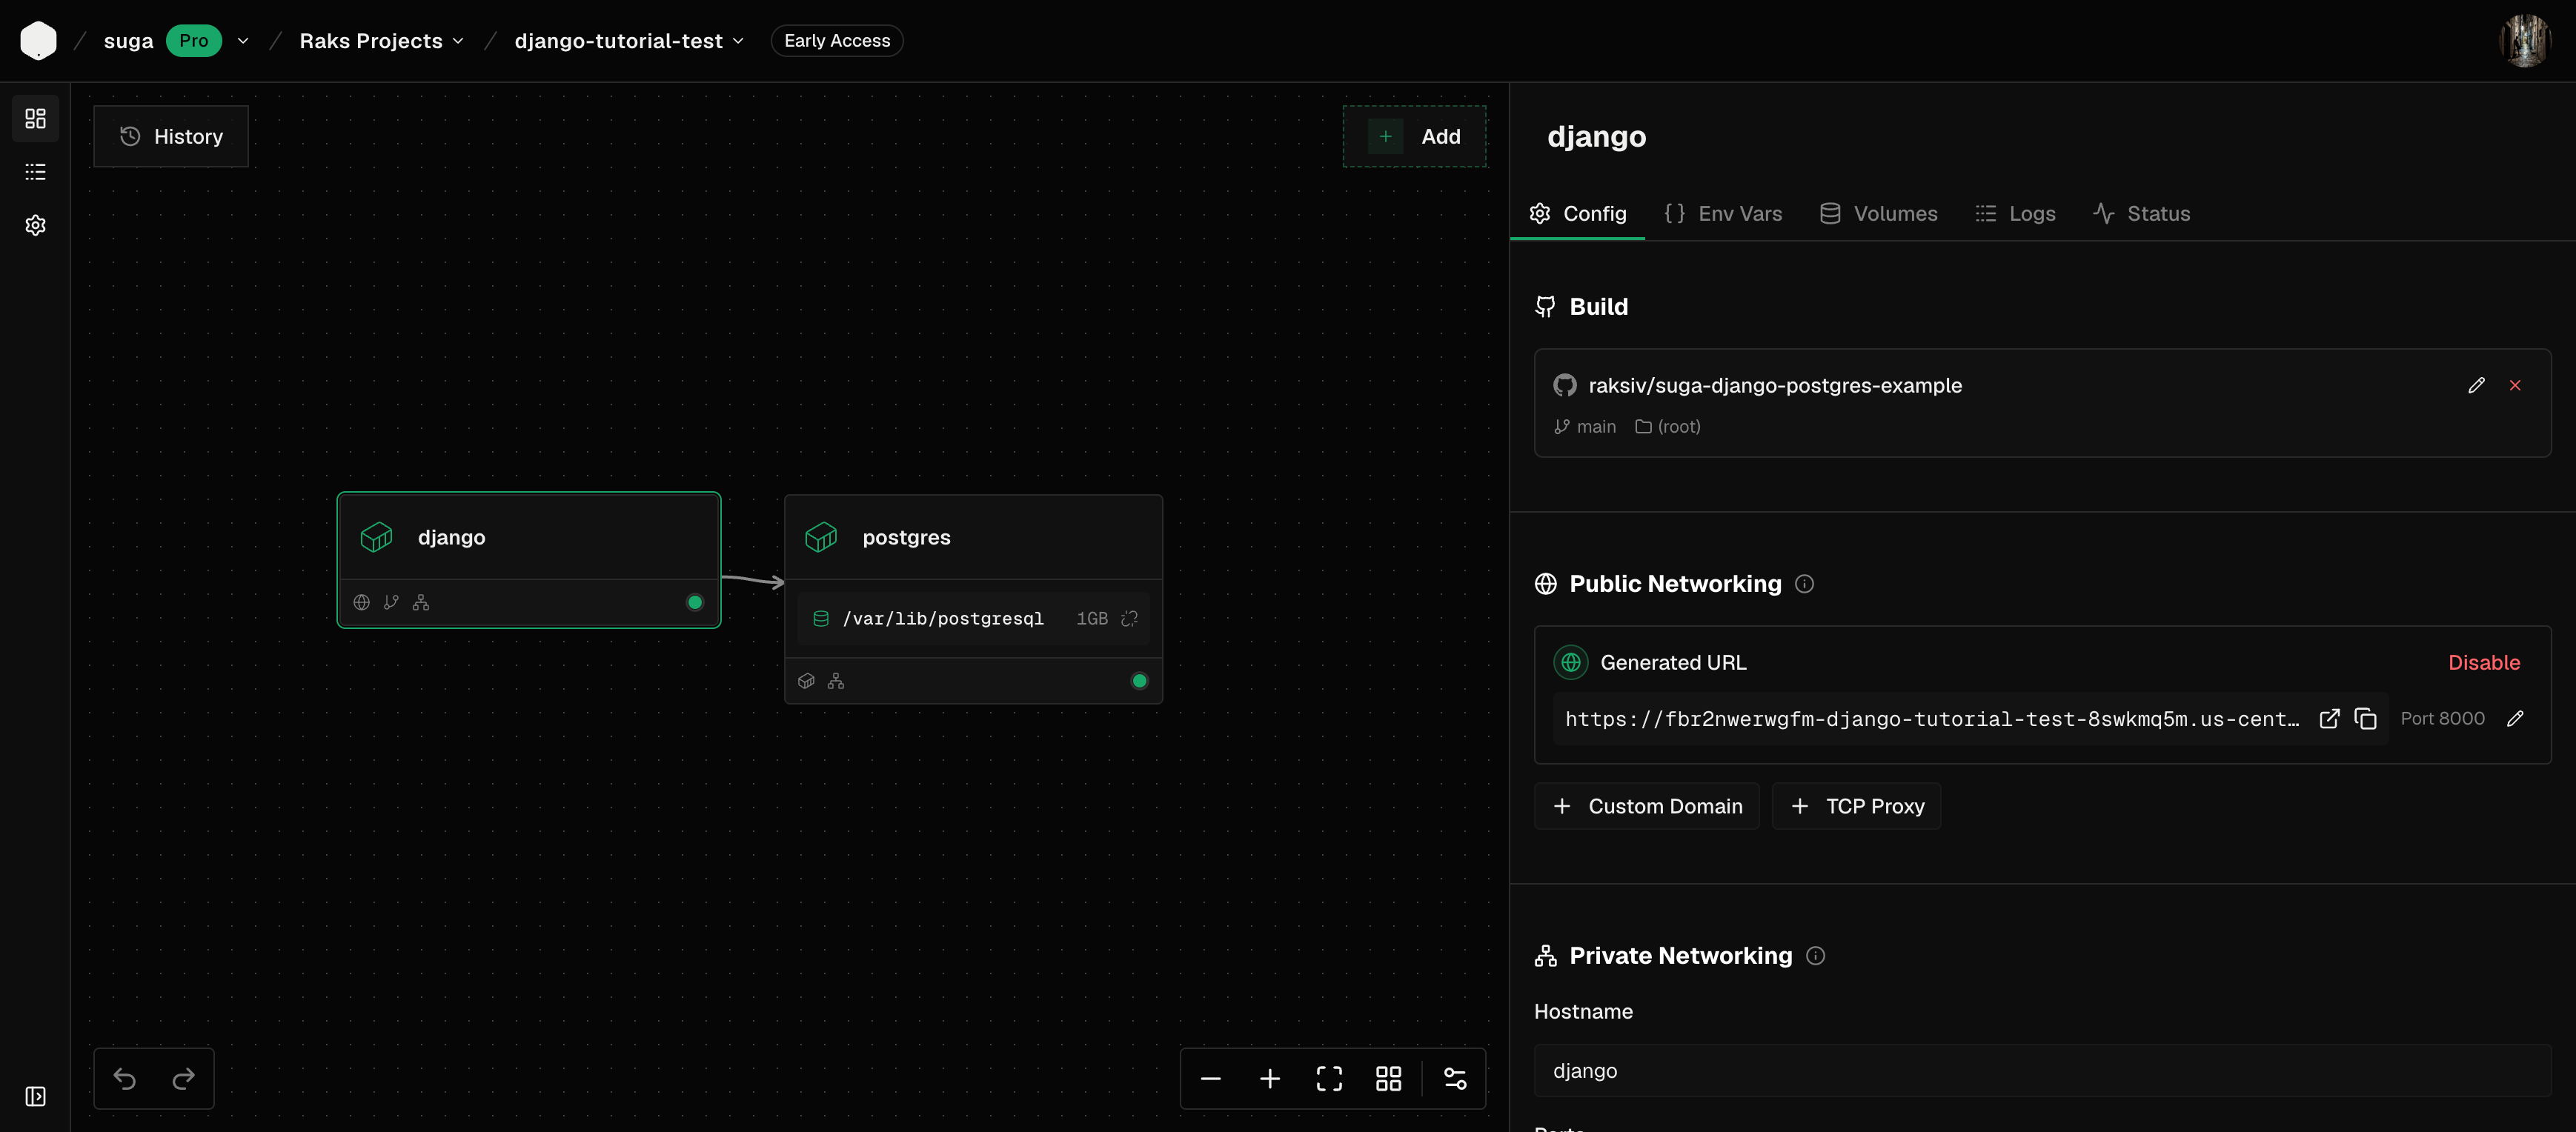
Task: Click the Early Access badge
Action: click(837, 41)
